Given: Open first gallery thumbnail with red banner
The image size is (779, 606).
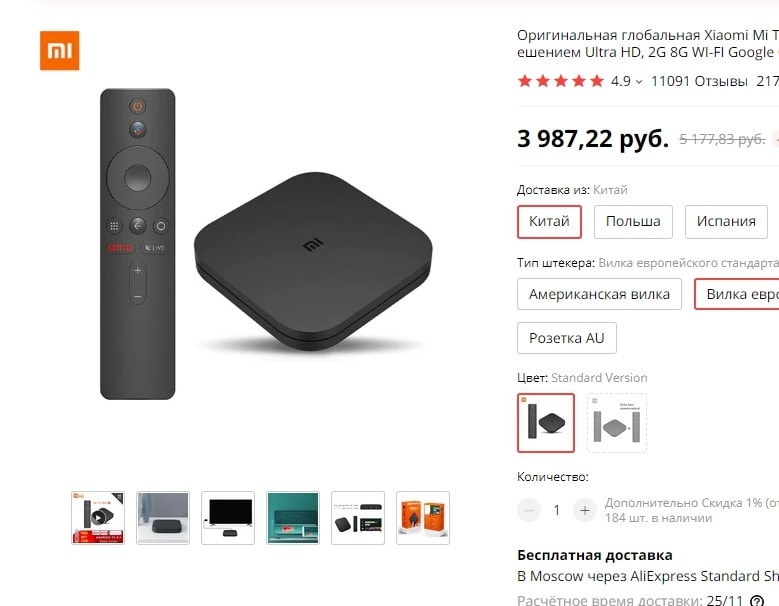Looking at the screenshot, I should tap(98, 518).
